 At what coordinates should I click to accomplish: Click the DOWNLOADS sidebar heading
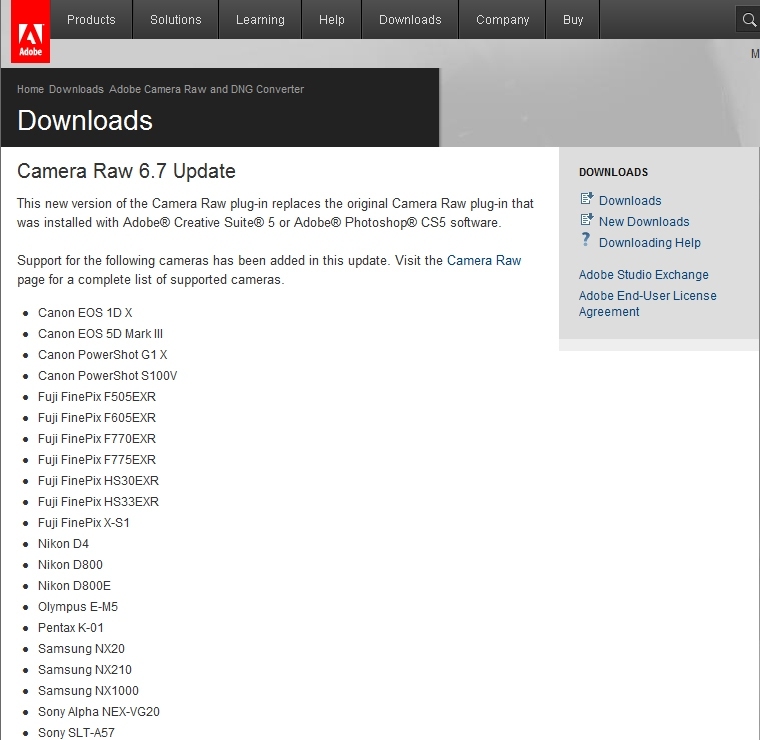point(613,172)
